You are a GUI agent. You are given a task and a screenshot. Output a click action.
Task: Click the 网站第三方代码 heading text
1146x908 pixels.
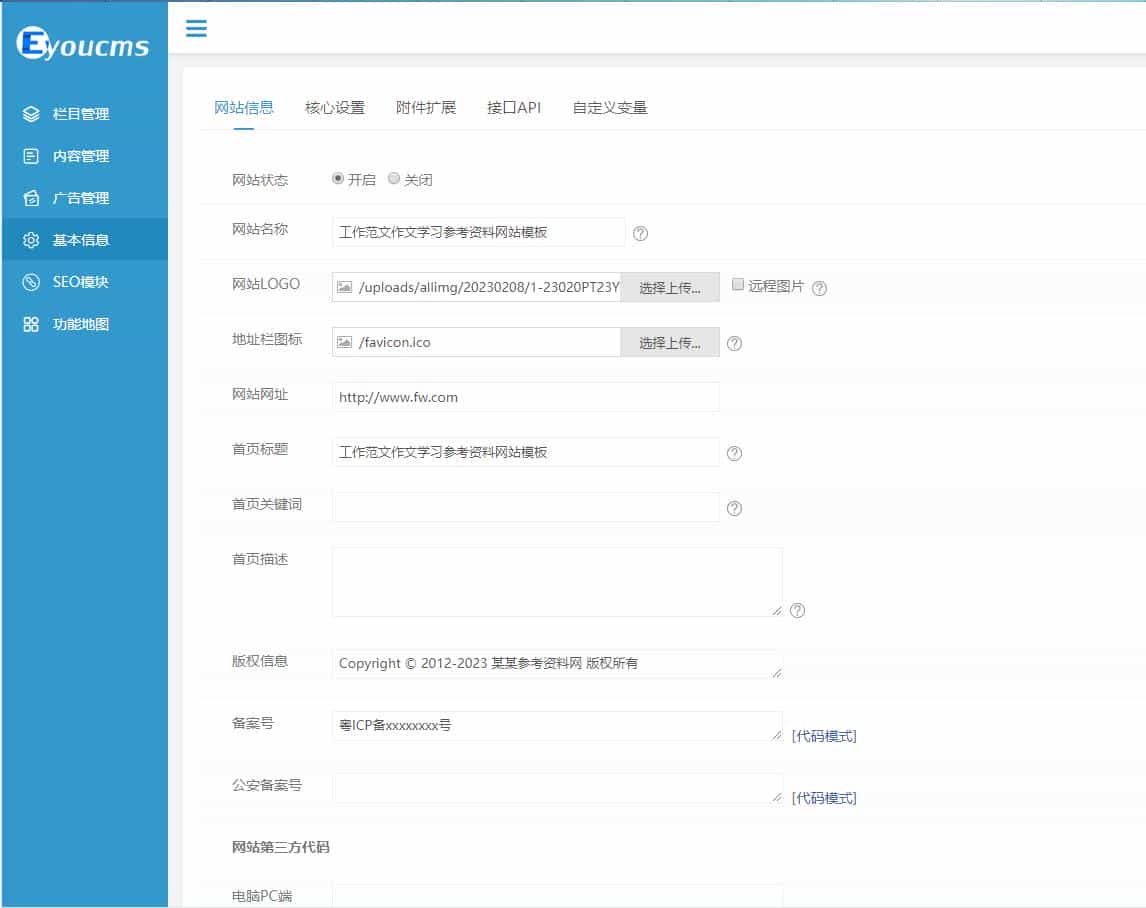click(x=281, y=847)
